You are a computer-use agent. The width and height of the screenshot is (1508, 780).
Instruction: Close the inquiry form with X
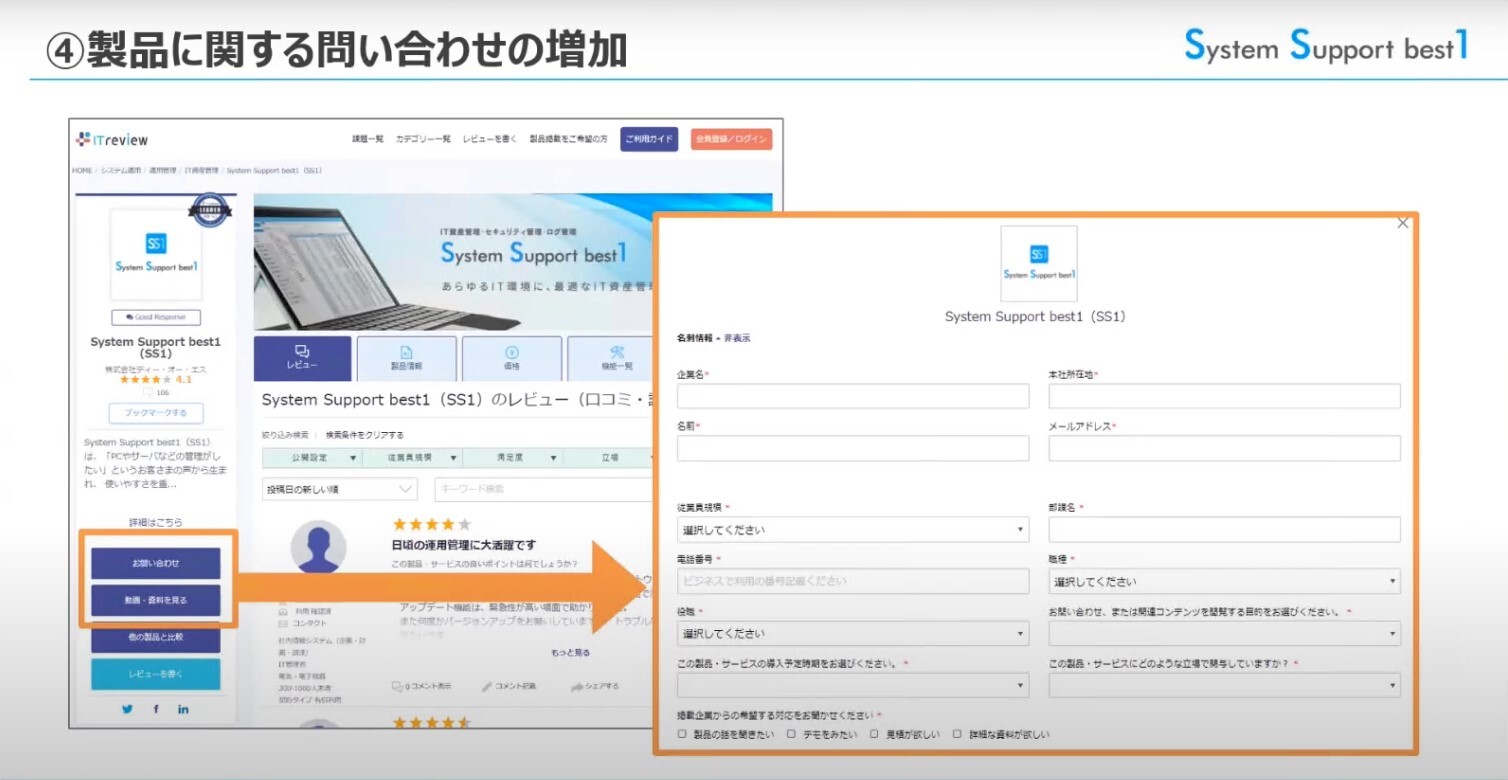click(1403, 223)
